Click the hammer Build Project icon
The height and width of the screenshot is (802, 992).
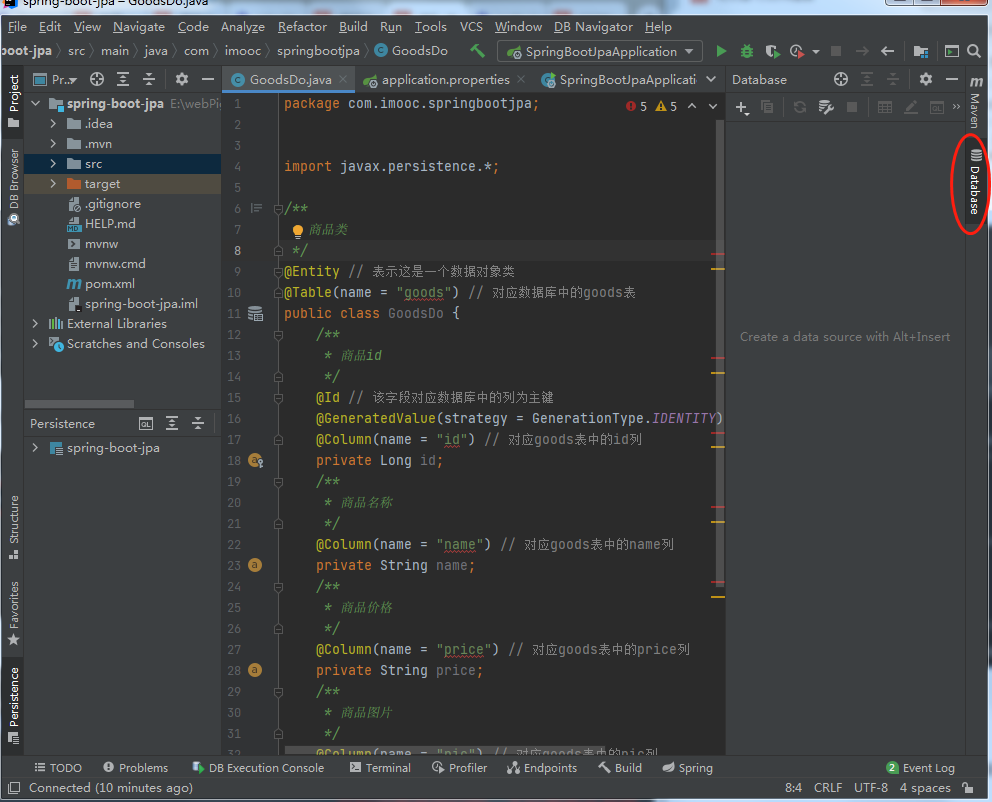pos(478,51)
